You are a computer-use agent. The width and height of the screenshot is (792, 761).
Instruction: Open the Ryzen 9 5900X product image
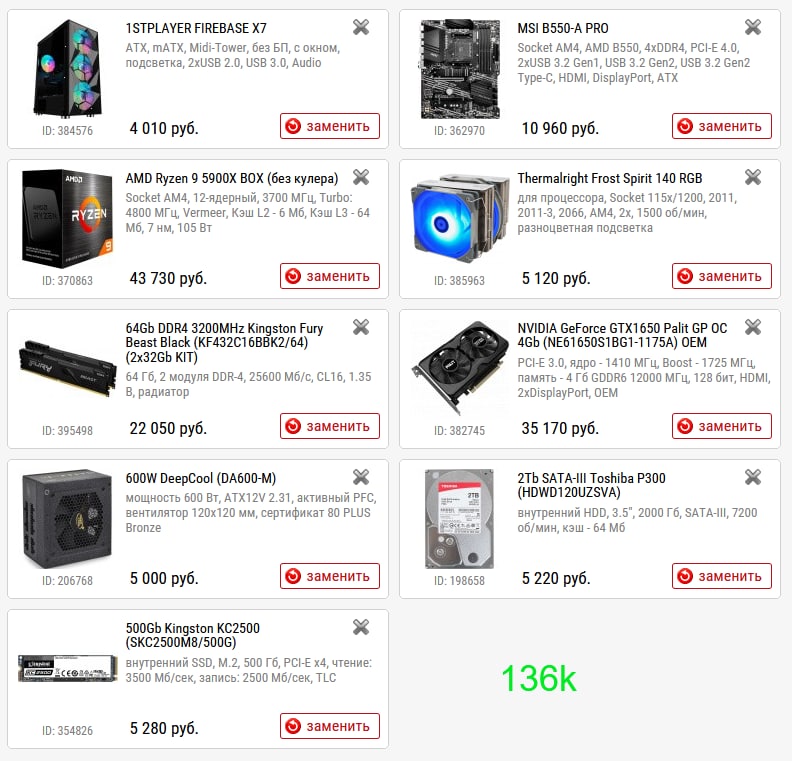[x=67, y=219]
